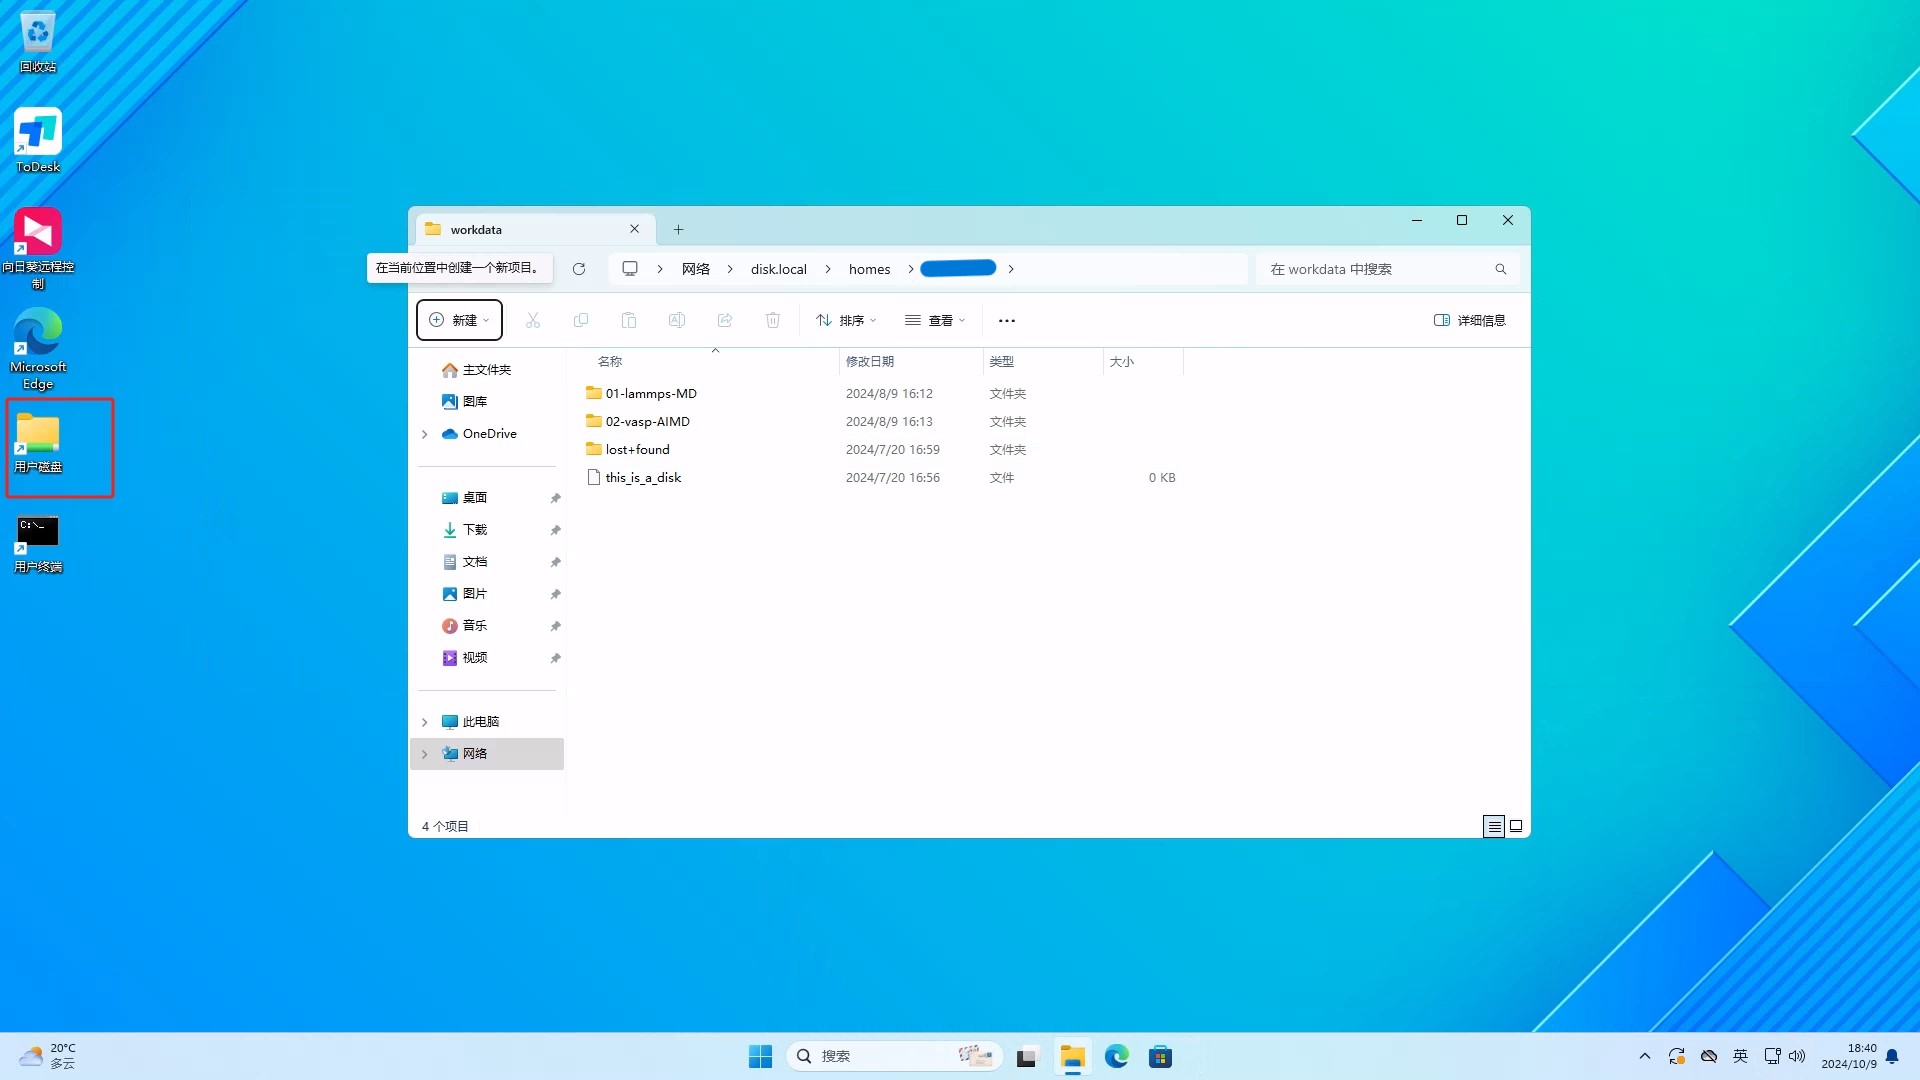Click the disk.local breadcrumb segment

[778, 269]
